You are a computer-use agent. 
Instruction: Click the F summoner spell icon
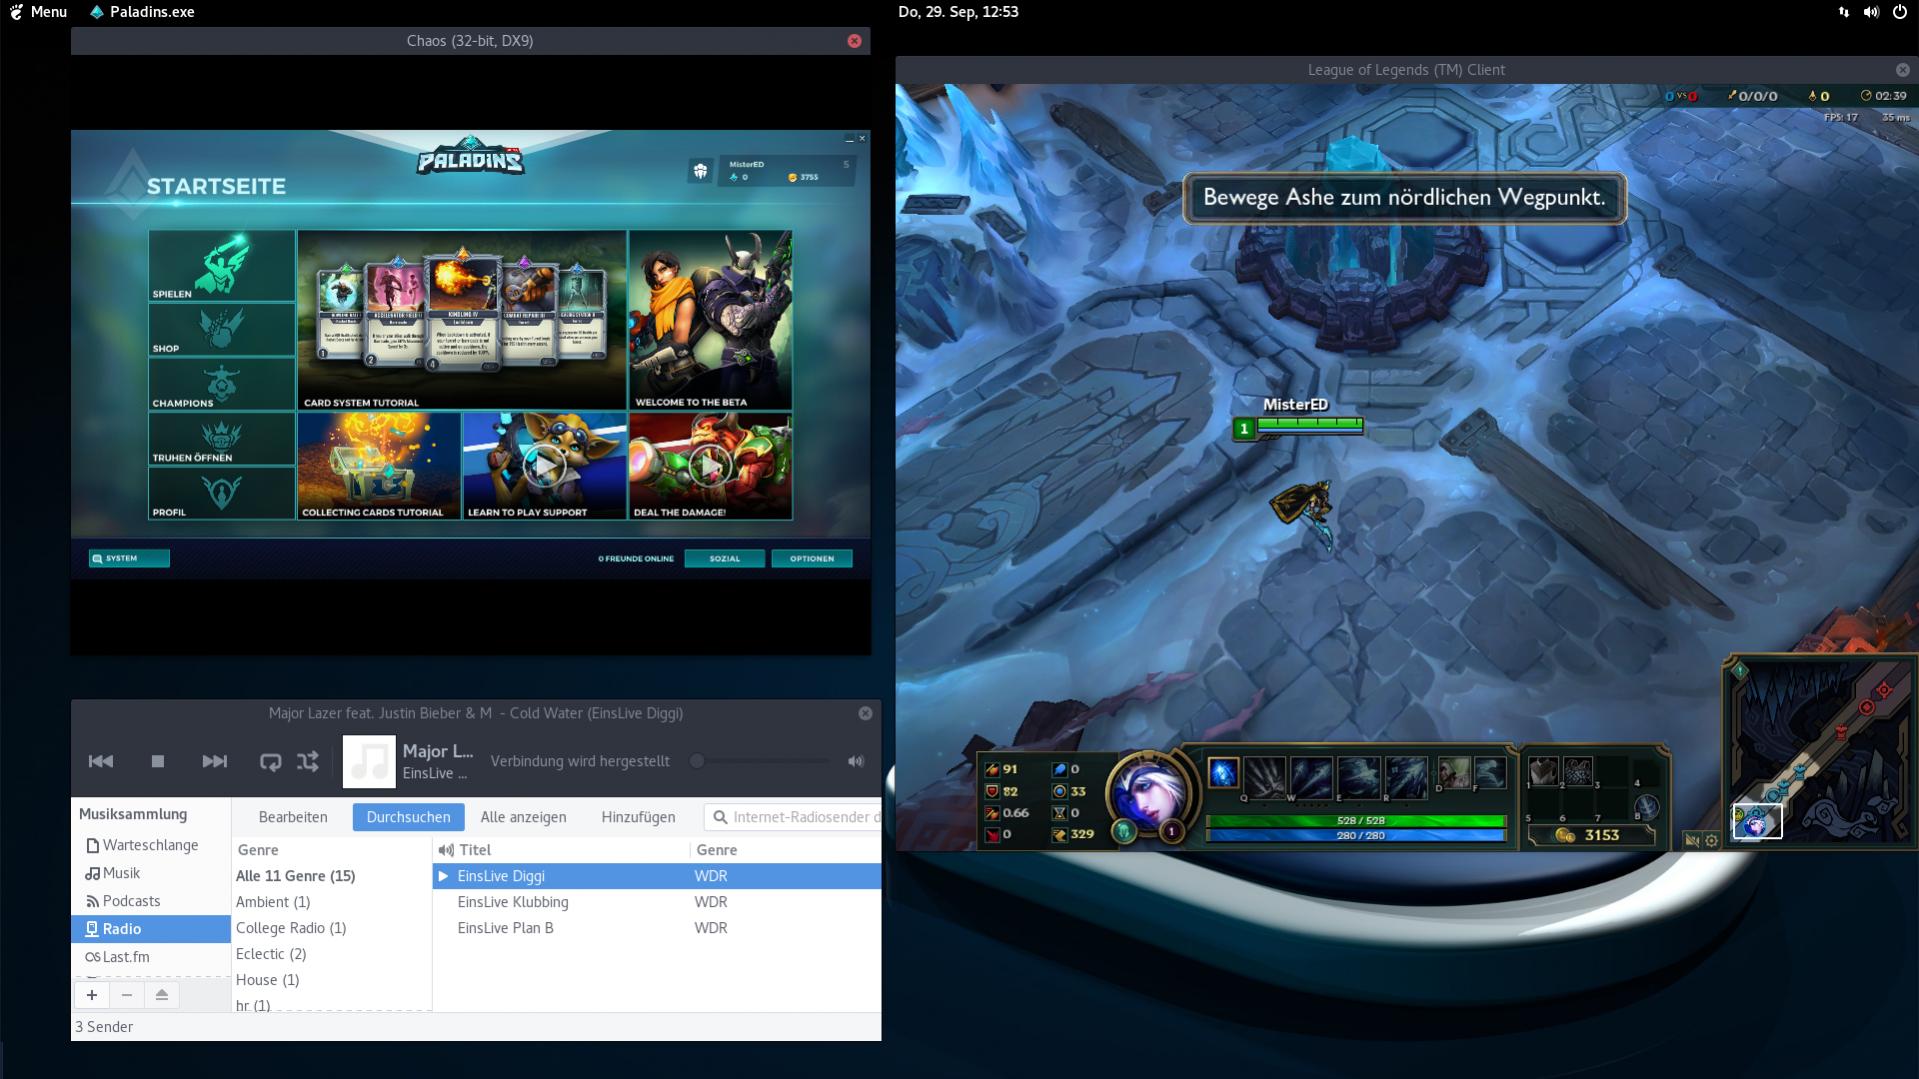[1490, 772]
